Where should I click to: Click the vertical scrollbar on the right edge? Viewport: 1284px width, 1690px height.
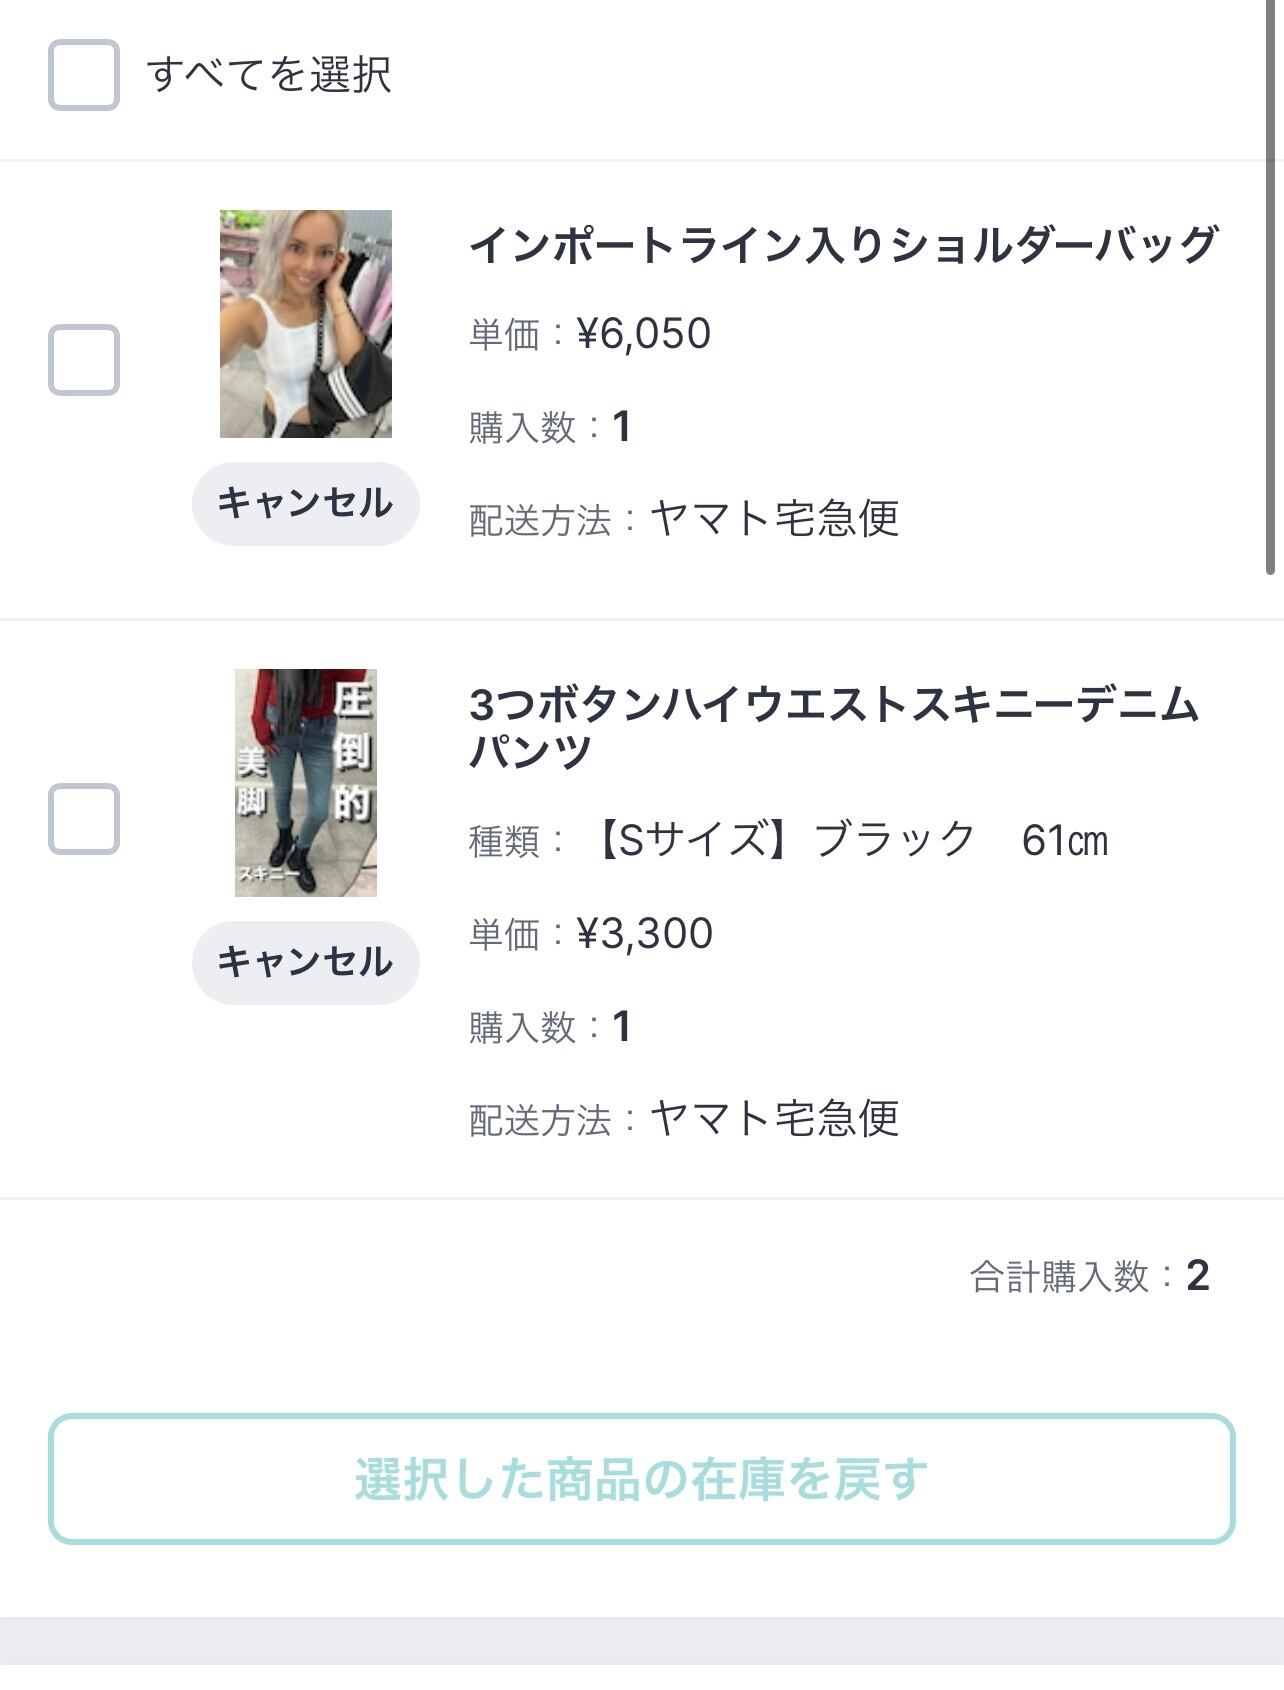(x=1270, y=300)
